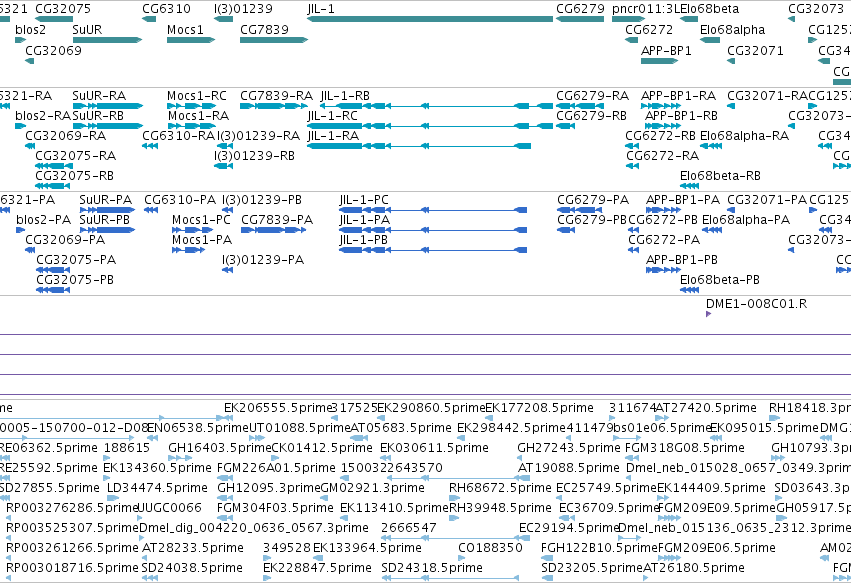This screenshot has height=583, width=851.
Task: Select the RH68672.5prime EST label
Action: pyautogui.click(x=500, y=488)
